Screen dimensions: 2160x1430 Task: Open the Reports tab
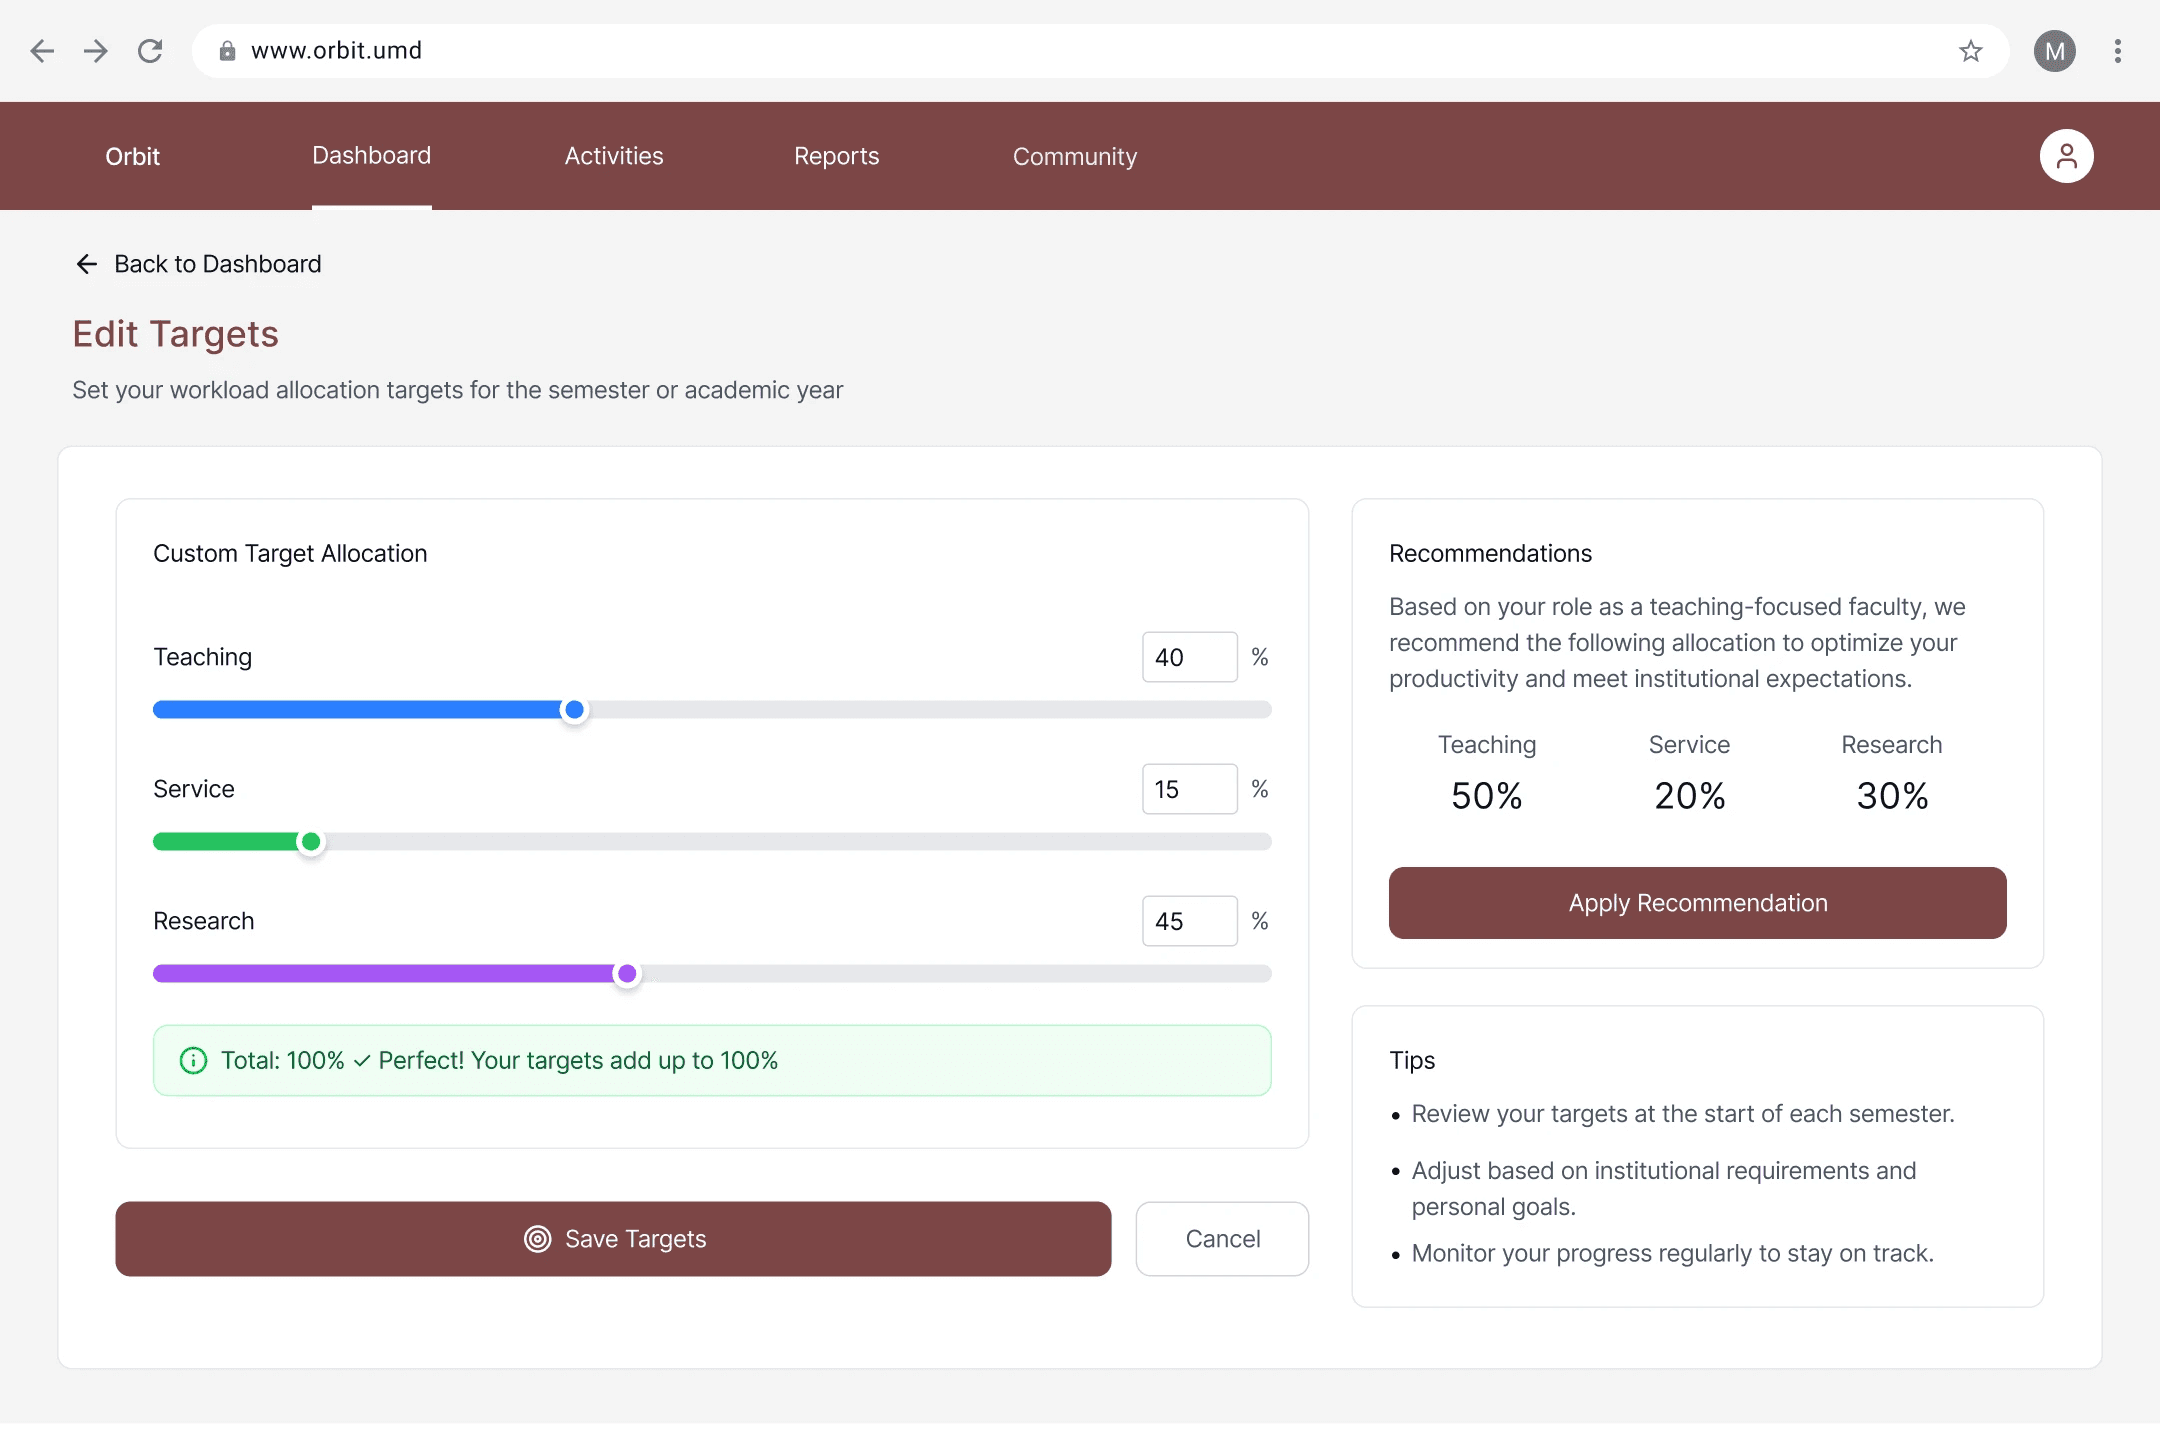836,156
